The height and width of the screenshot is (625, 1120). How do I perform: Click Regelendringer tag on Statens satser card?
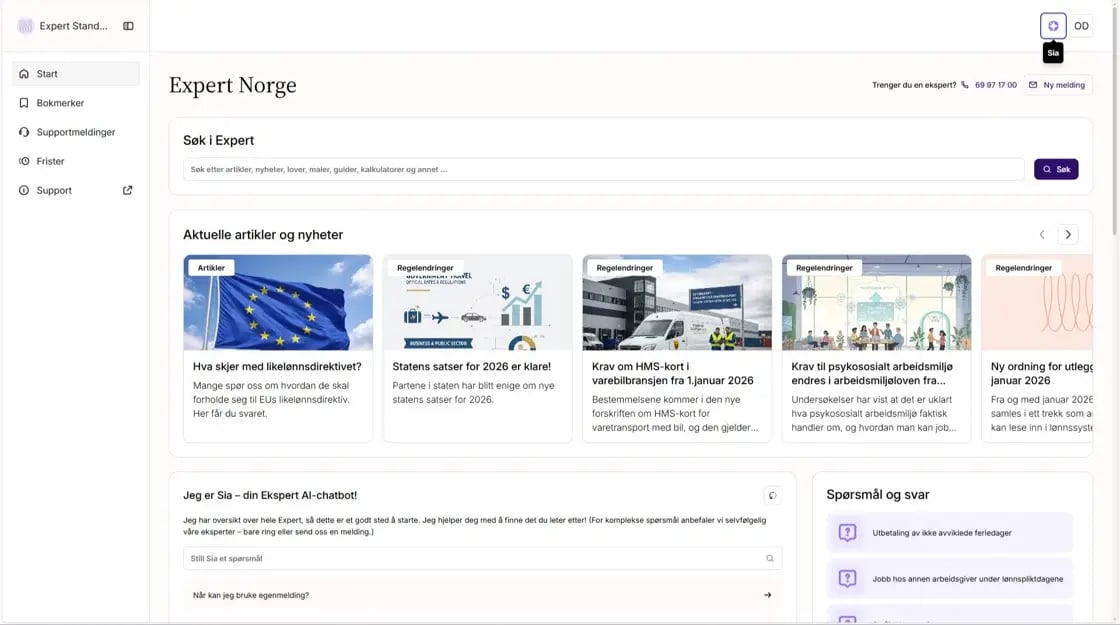(425, 268)
